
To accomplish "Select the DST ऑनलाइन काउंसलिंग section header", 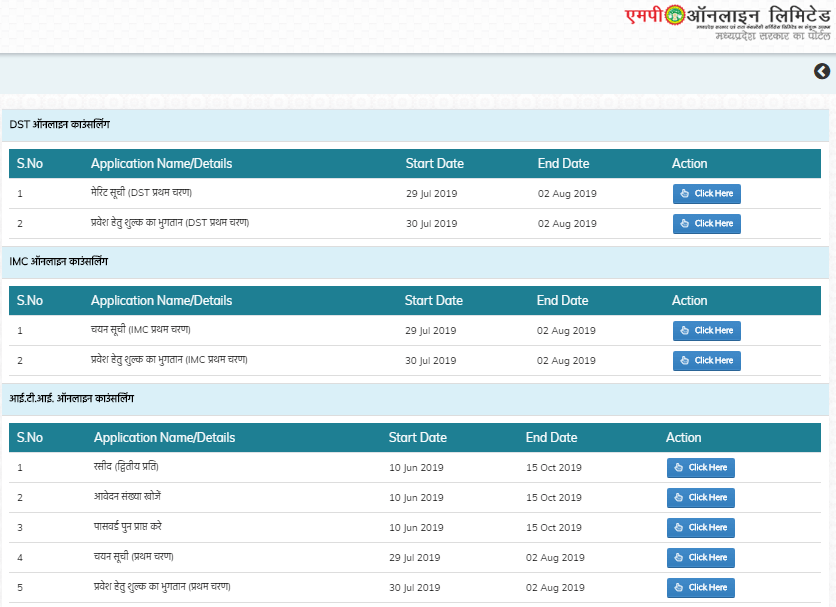I will tap(60, 125).
